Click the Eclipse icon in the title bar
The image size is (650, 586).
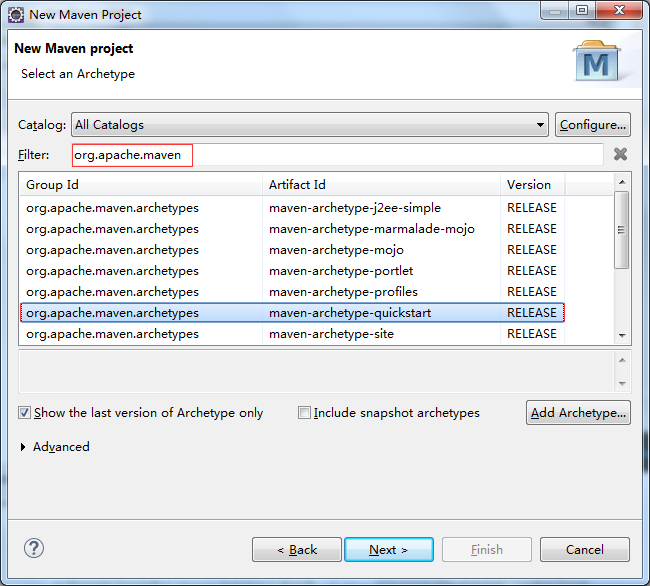pos(16,15)
